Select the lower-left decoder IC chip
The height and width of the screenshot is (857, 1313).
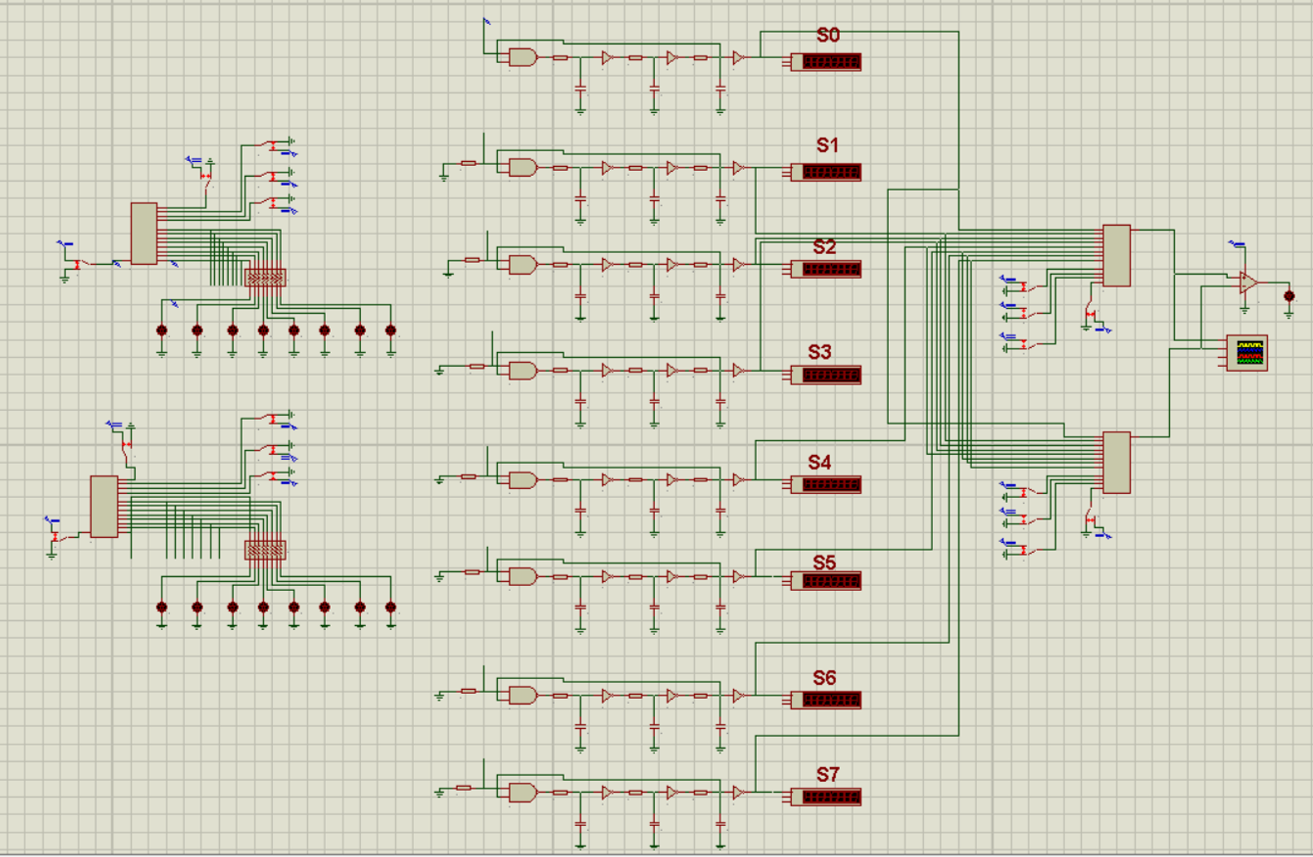pos(104,506)
